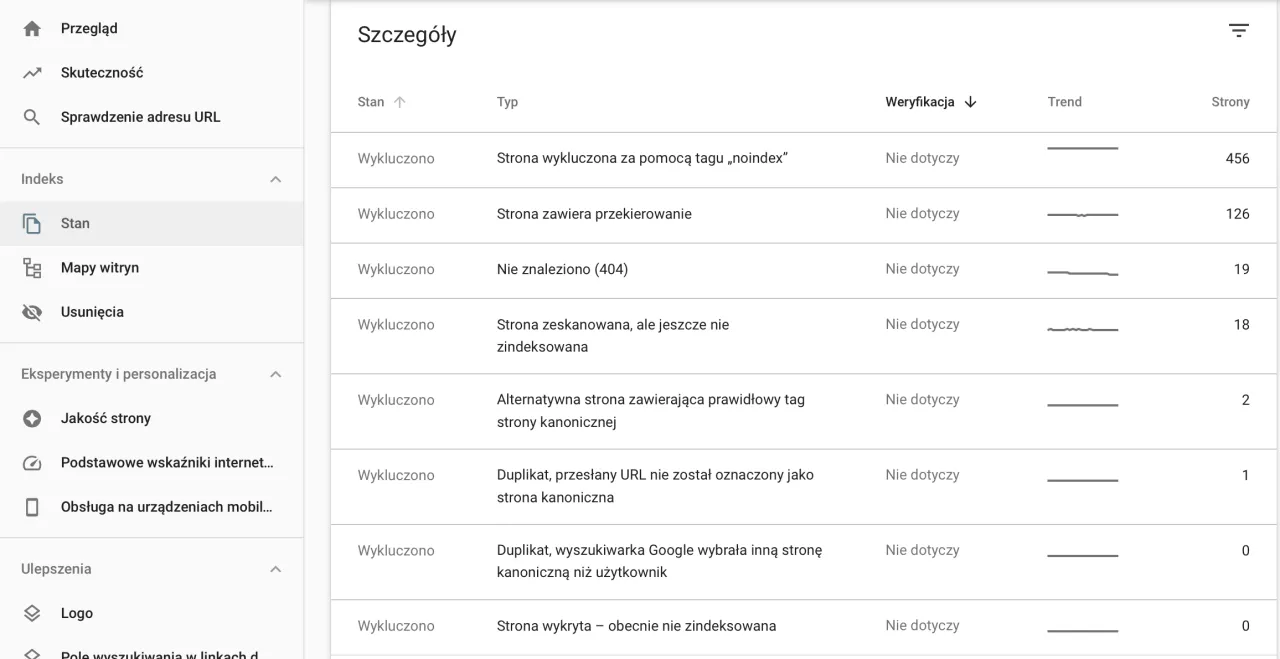Click the Skuteczność performance graph icon

pyautogui.click(x=31, y=72)
